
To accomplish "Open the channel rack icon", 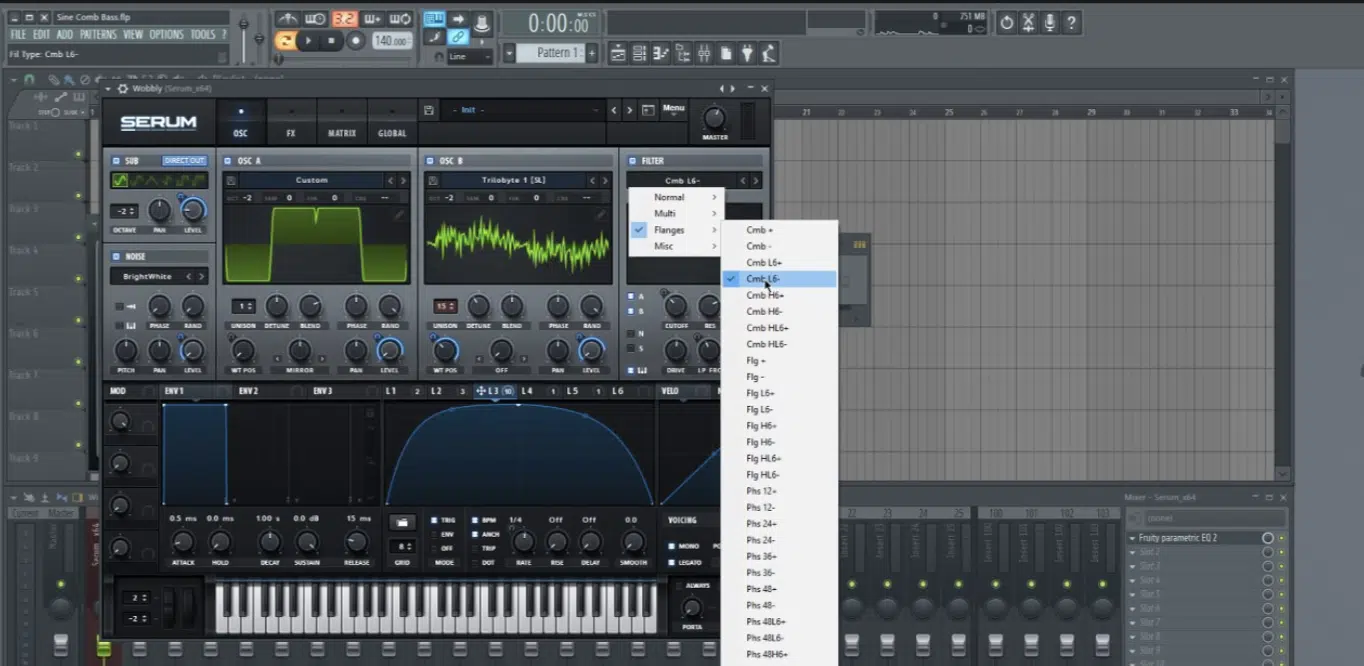I will [x=639, y=53].
